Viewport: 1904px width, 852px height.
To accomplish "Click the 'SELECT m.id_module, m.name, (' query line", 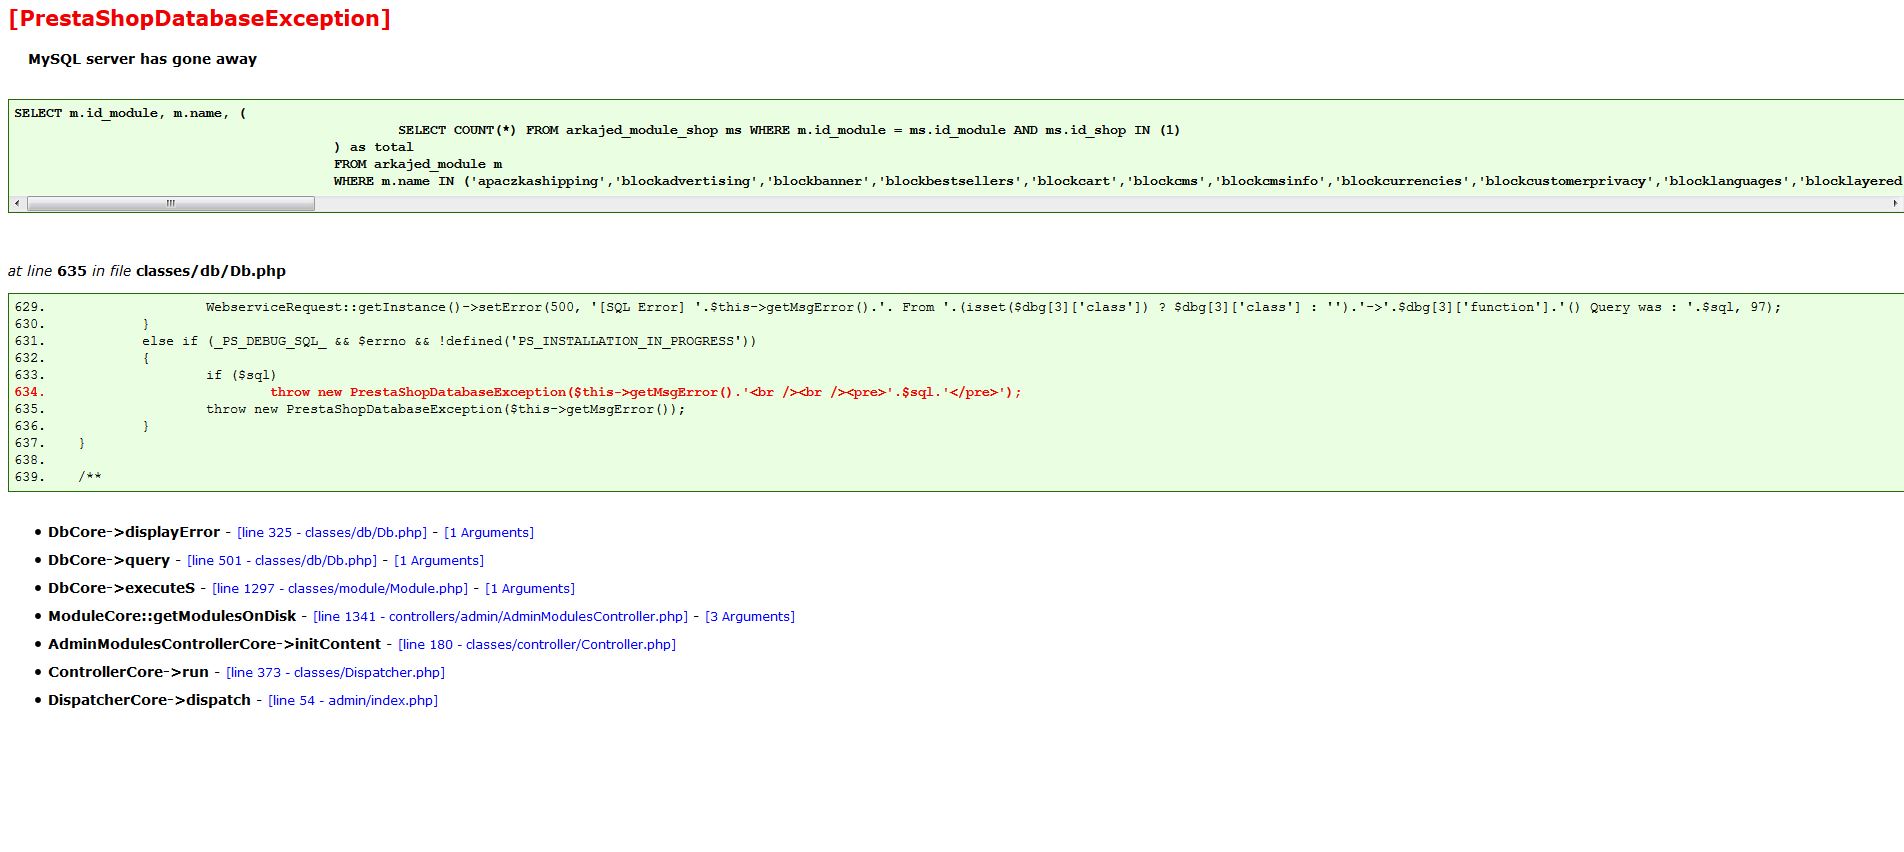I will [130, 113].
